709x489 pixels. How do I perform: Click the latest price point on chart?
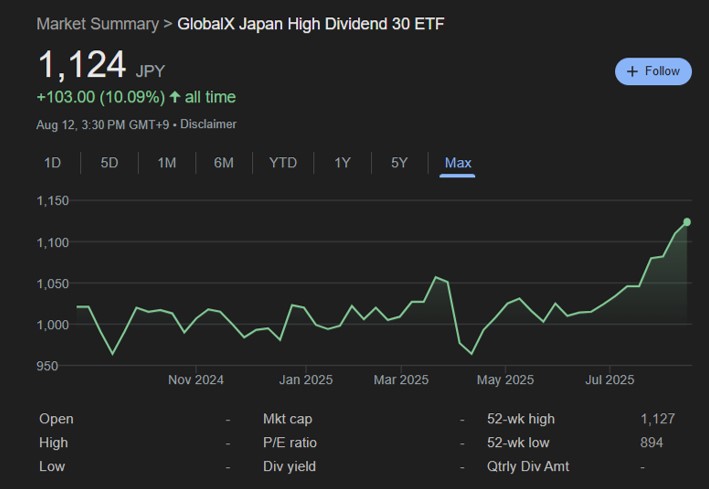(687, 222)
